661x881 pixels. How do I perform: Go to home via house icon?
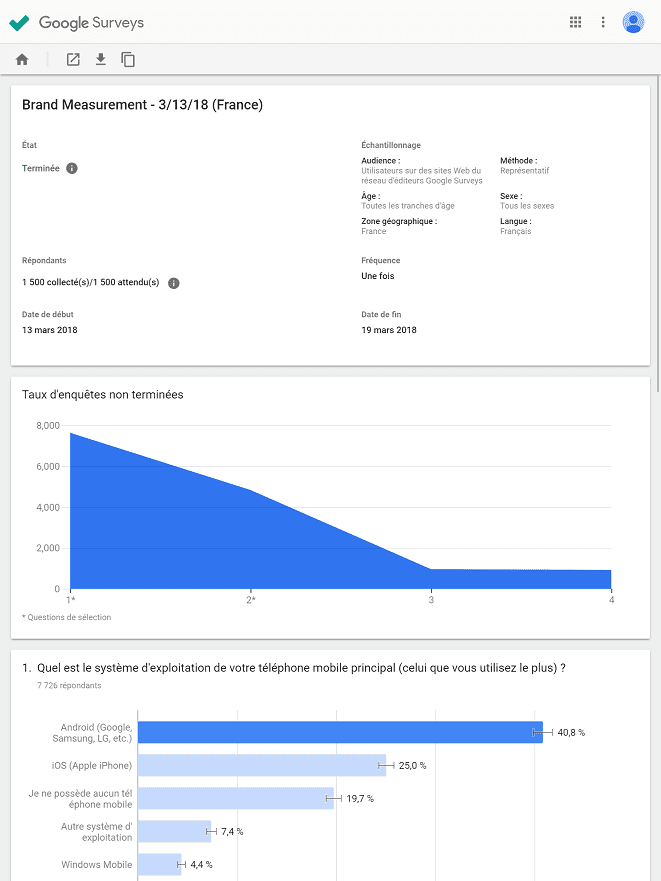tap(22, 60)
